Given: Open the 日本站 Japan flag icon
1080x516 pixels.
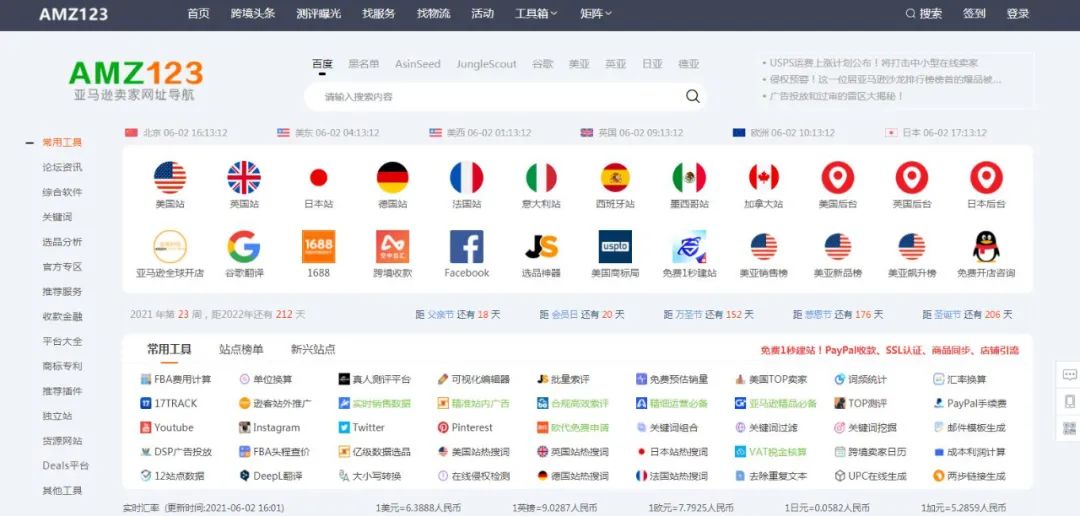Looking at the screenshot, I should point(318,178).
